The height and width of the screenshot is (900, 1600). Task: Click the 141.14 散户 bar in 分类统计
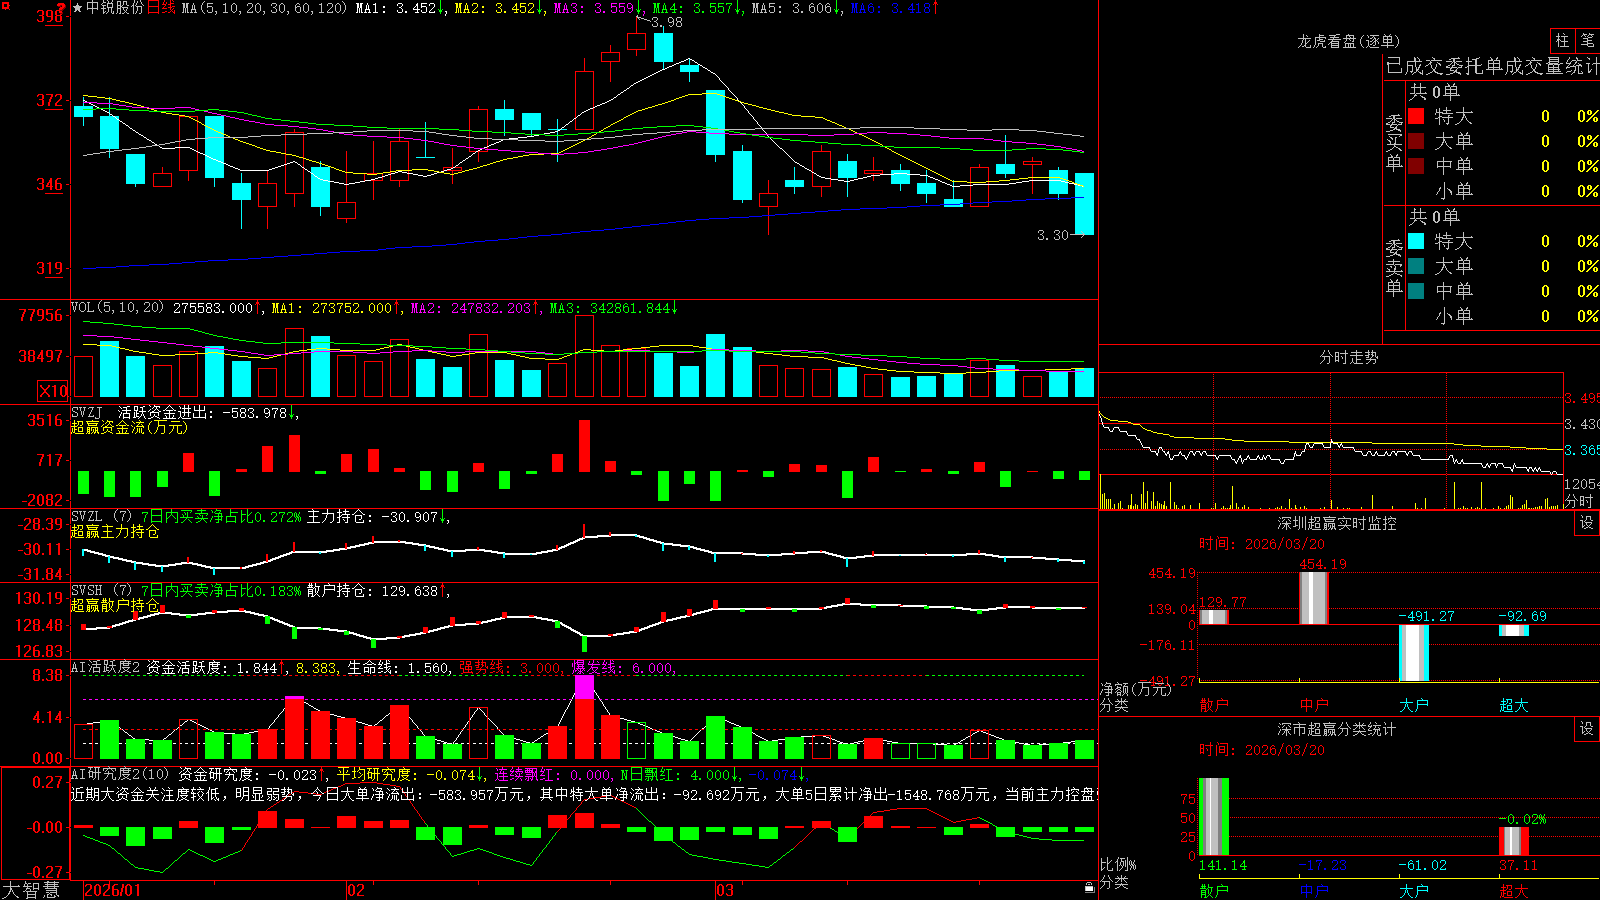point(1214,817)
